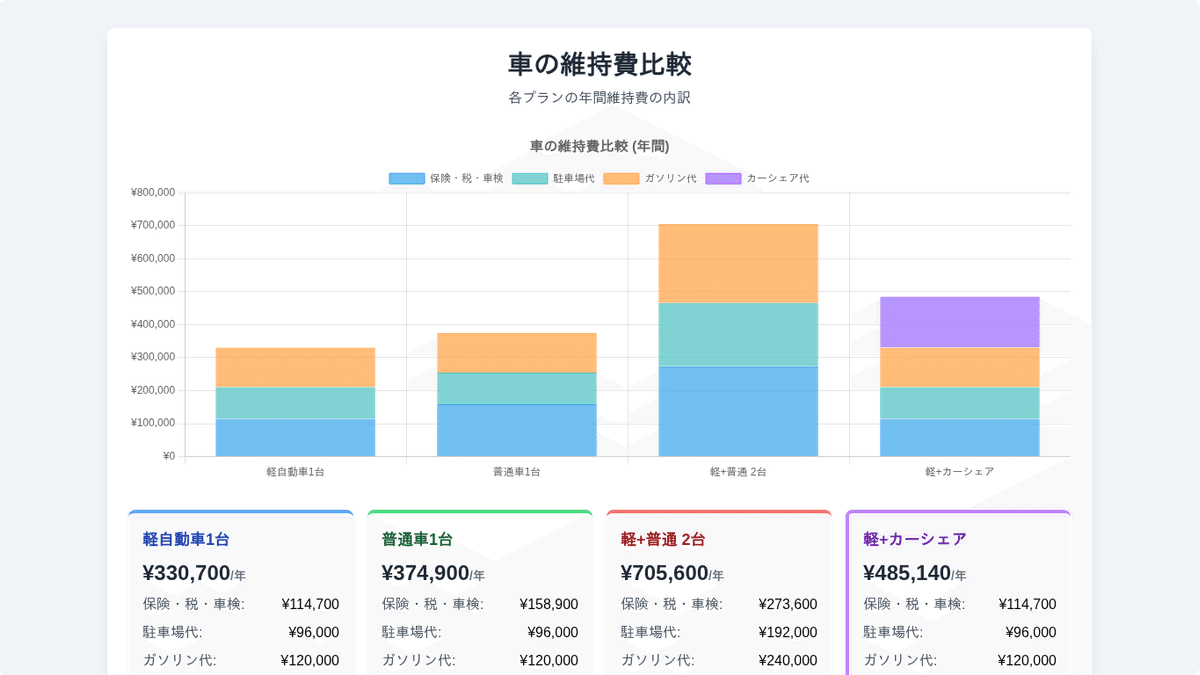
Task: Select the 軽+カーシェア card title
Action: (915, 539)
